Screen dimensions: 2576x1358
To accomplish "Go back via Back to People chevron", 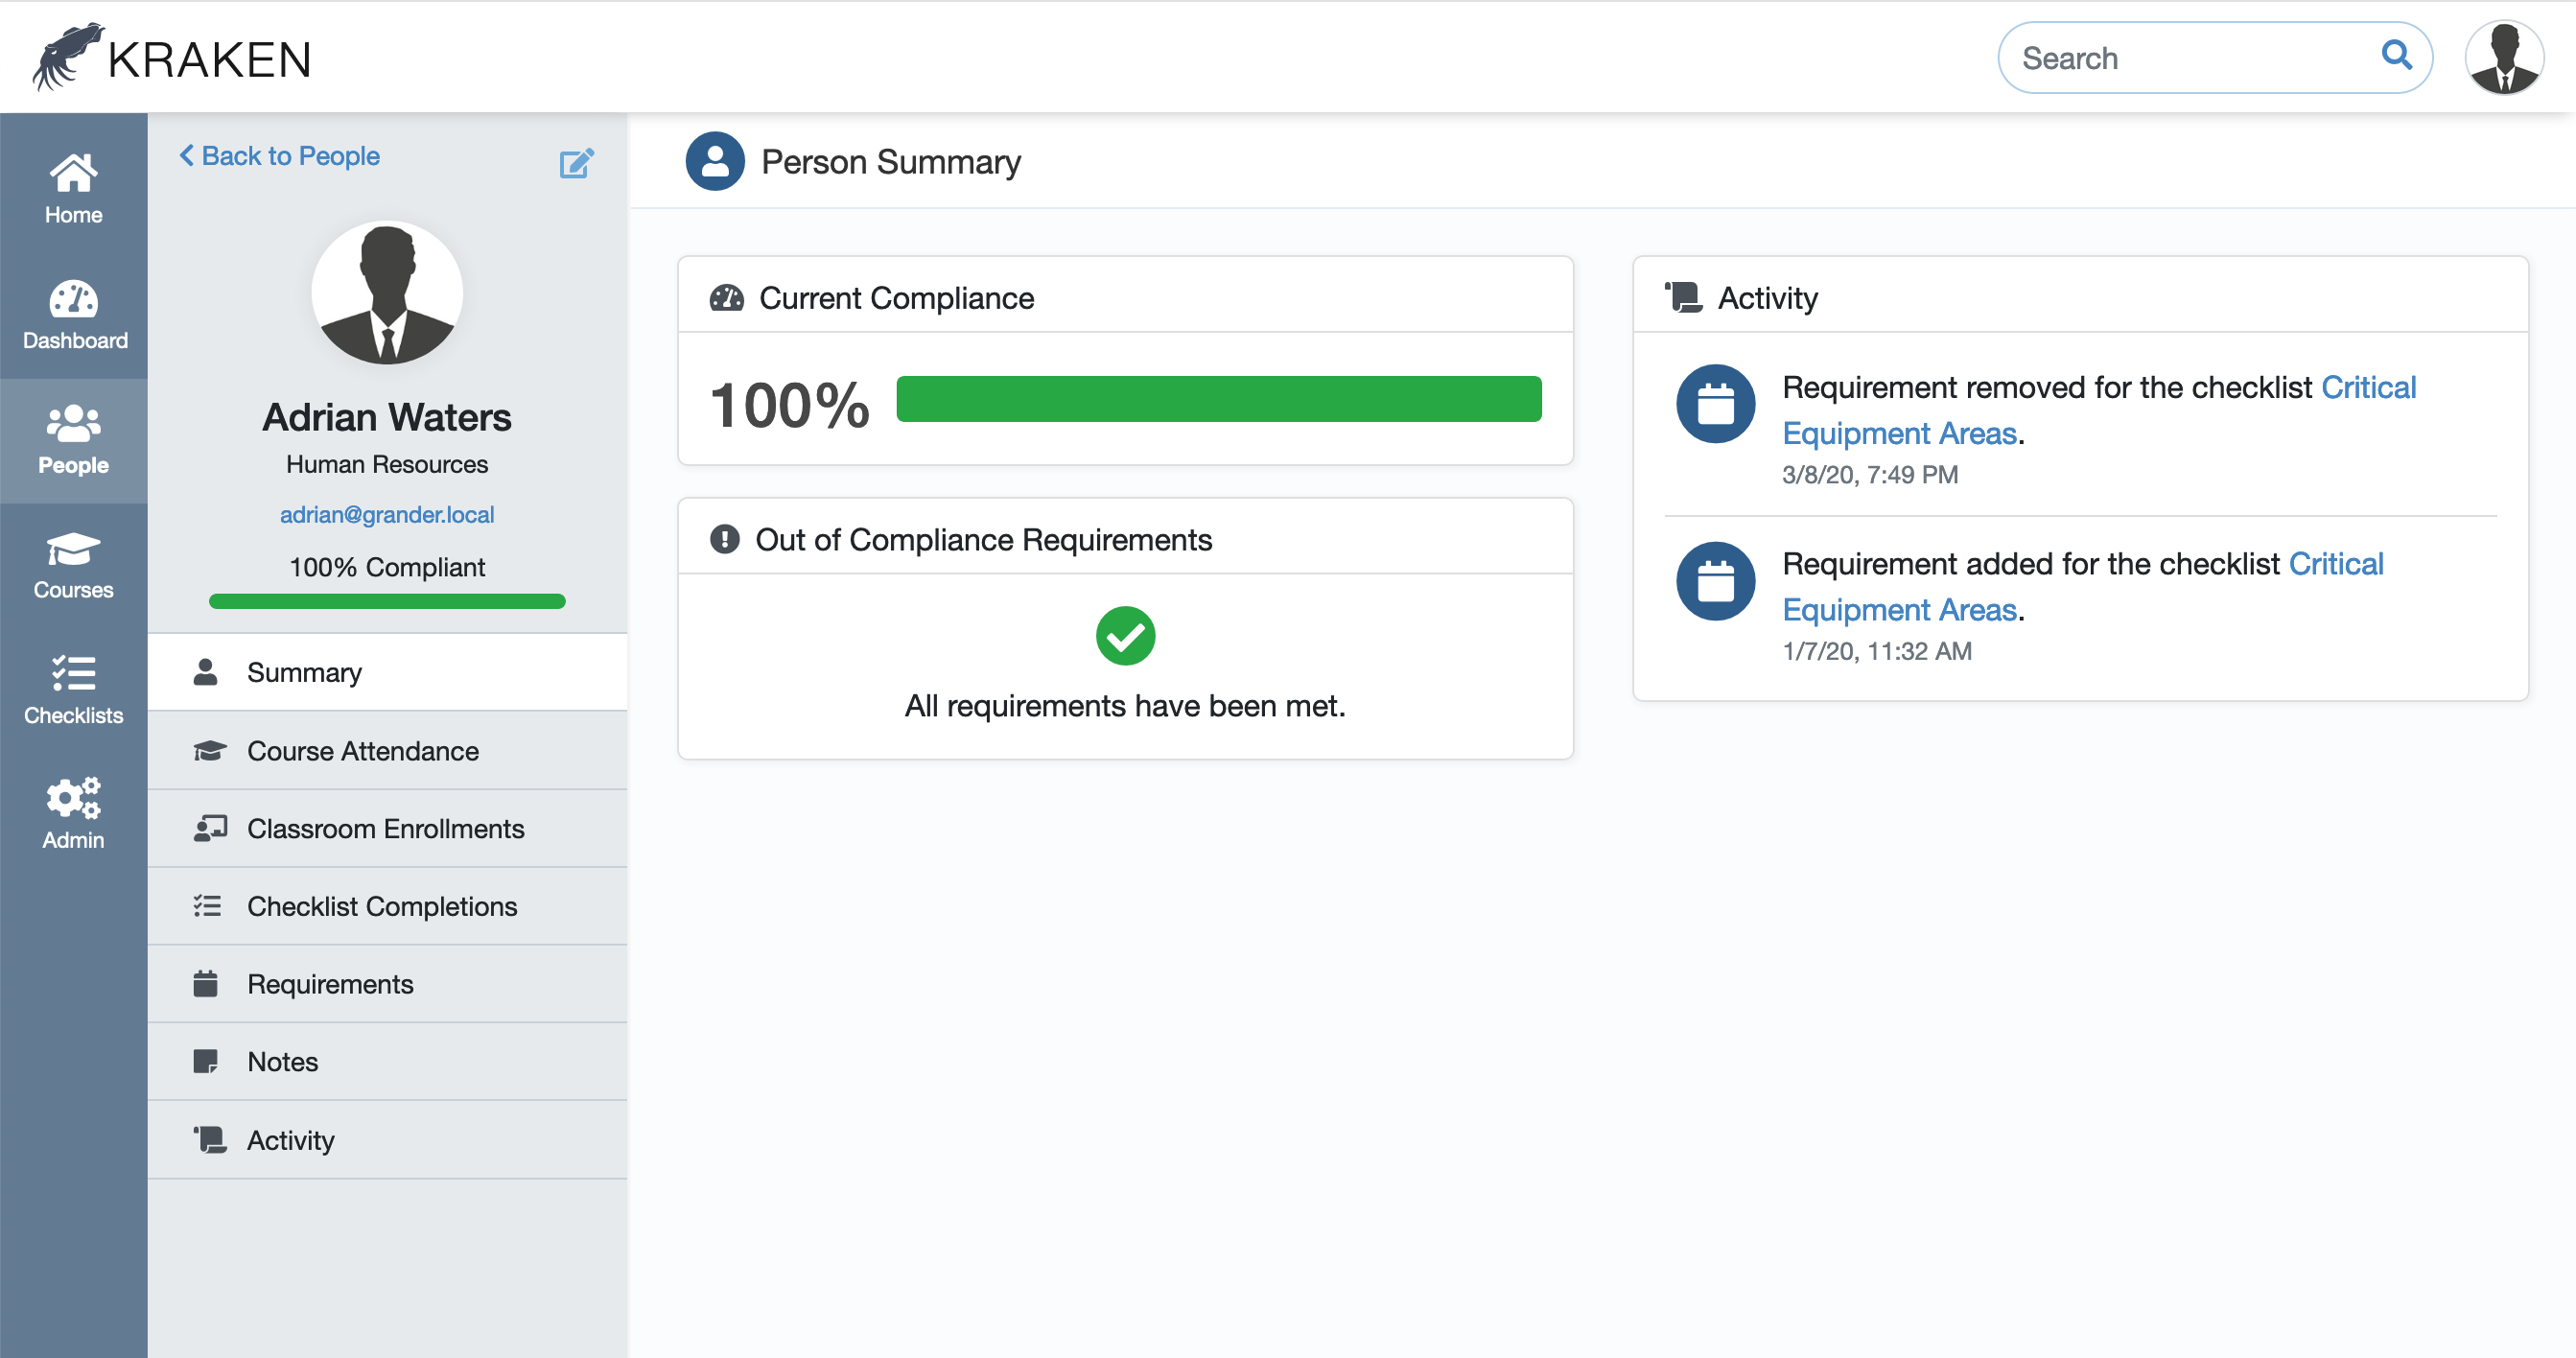I will point(280,156).
